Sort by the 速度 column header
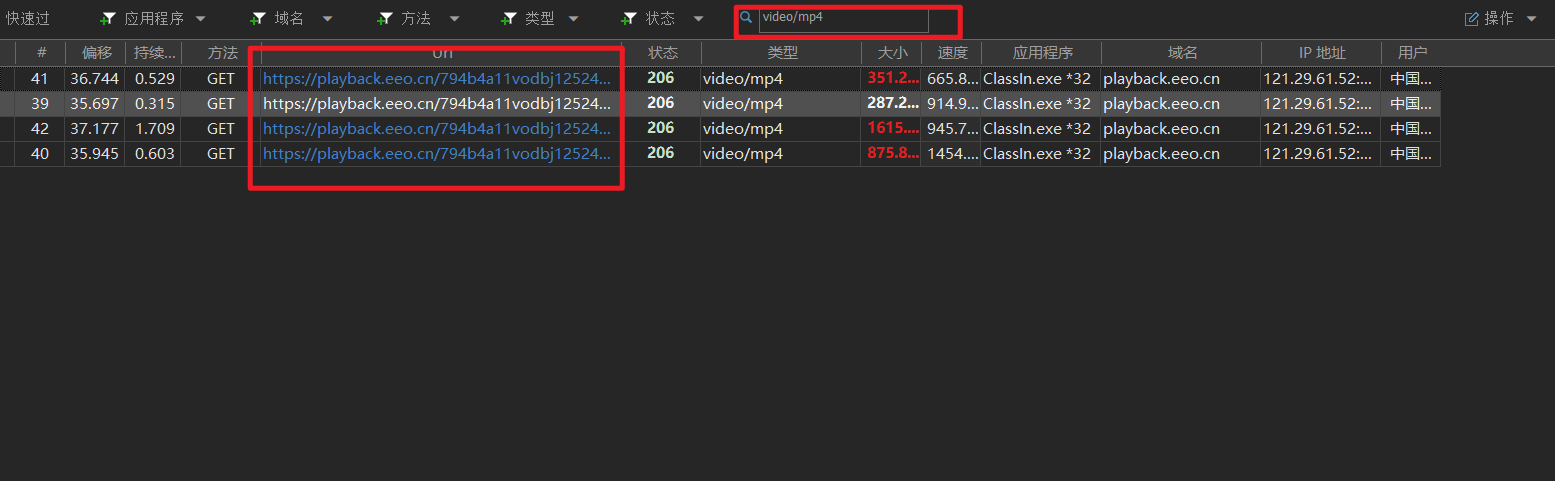The image size is (1555, 481). tap(952, 53)
